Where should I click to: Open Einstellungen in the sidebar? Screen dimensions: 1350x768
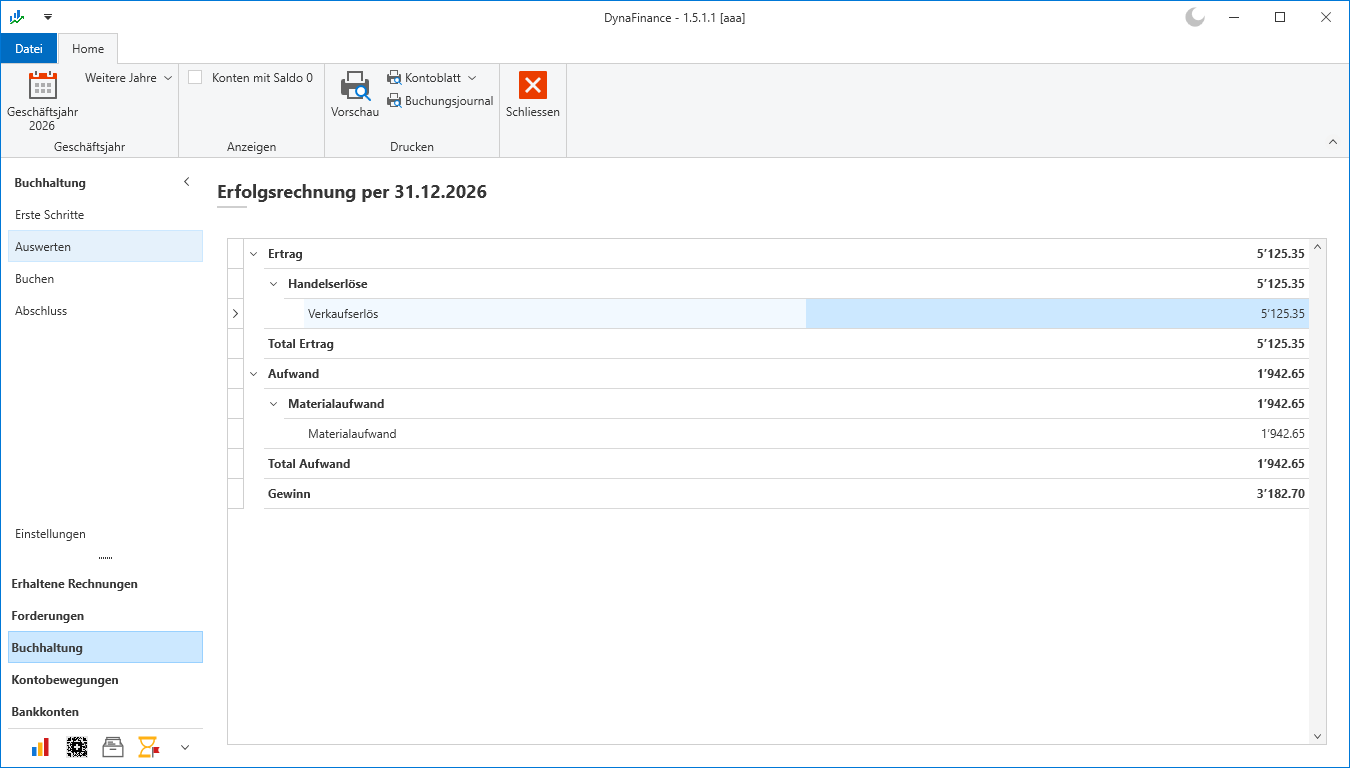click(x=105, y=534)
